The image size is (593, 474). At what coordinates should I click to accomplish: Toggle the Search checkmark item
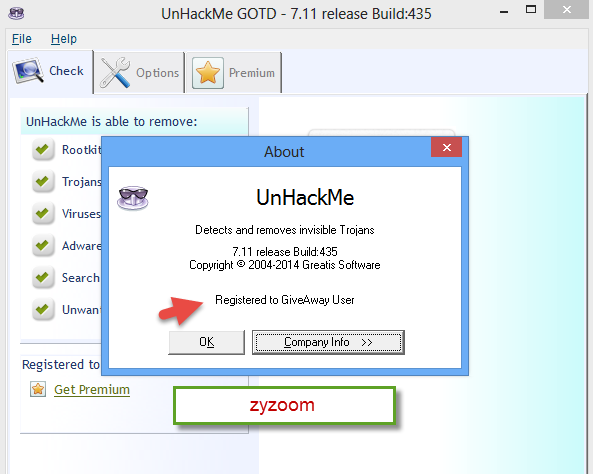(x=43, y=278)
